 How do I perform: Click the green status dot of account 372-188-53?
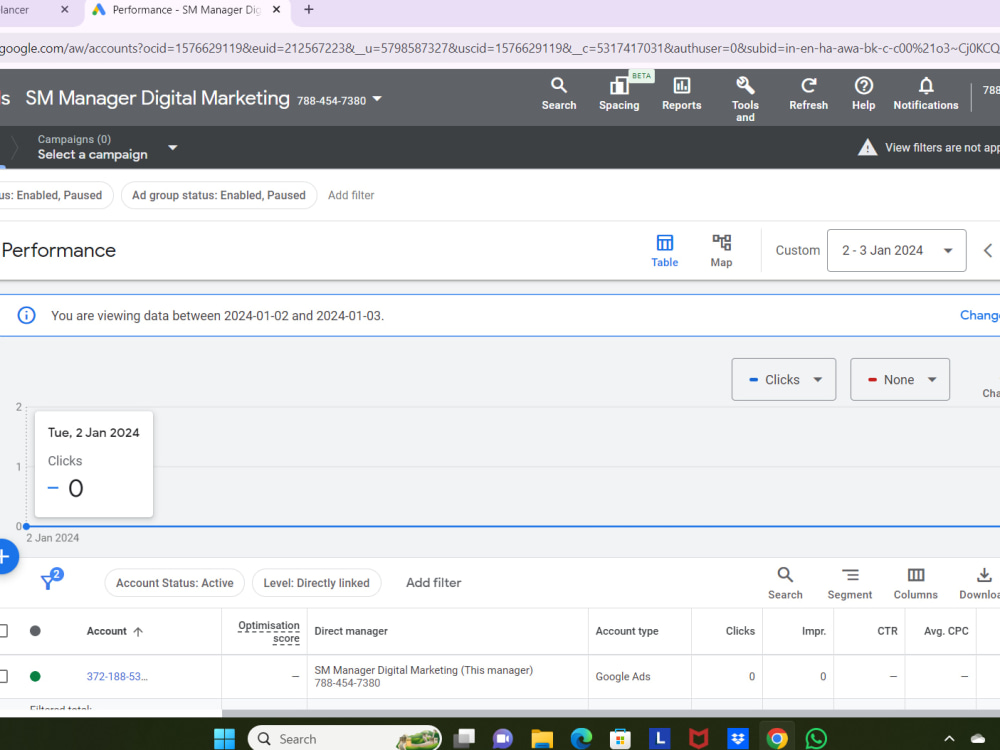point(35,676)
